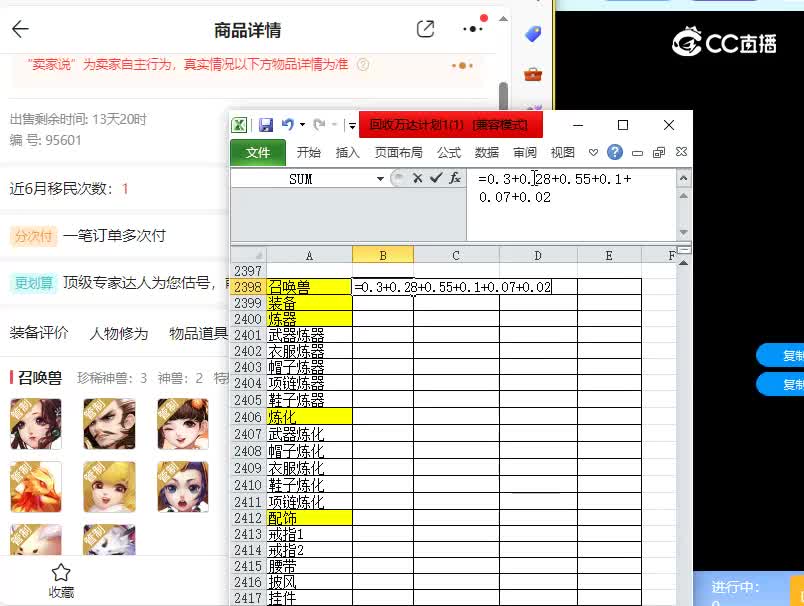Click the Enter checkmark icon on formula bar
Screen dimensions: 804x606
[x=433, y=177]
